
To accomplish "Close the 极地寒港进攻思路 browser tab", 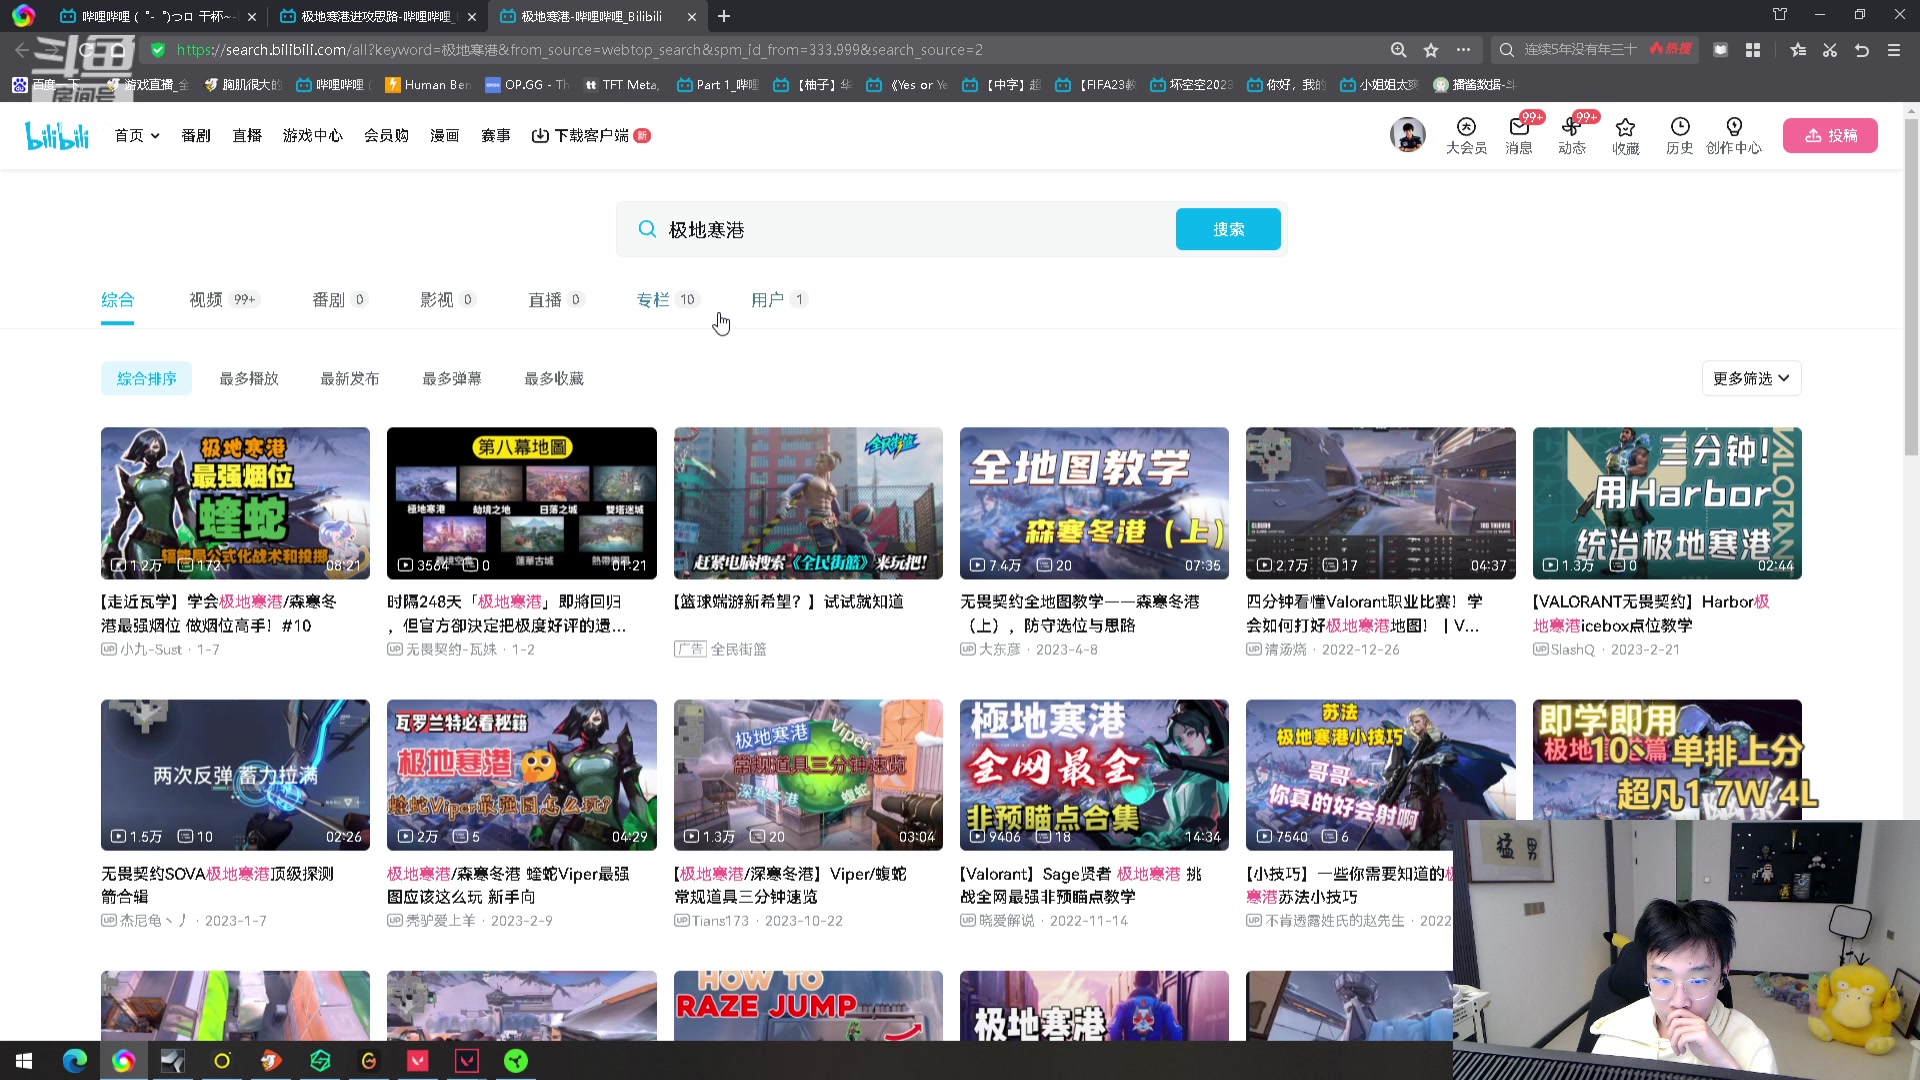I will [x=472, y=17].
